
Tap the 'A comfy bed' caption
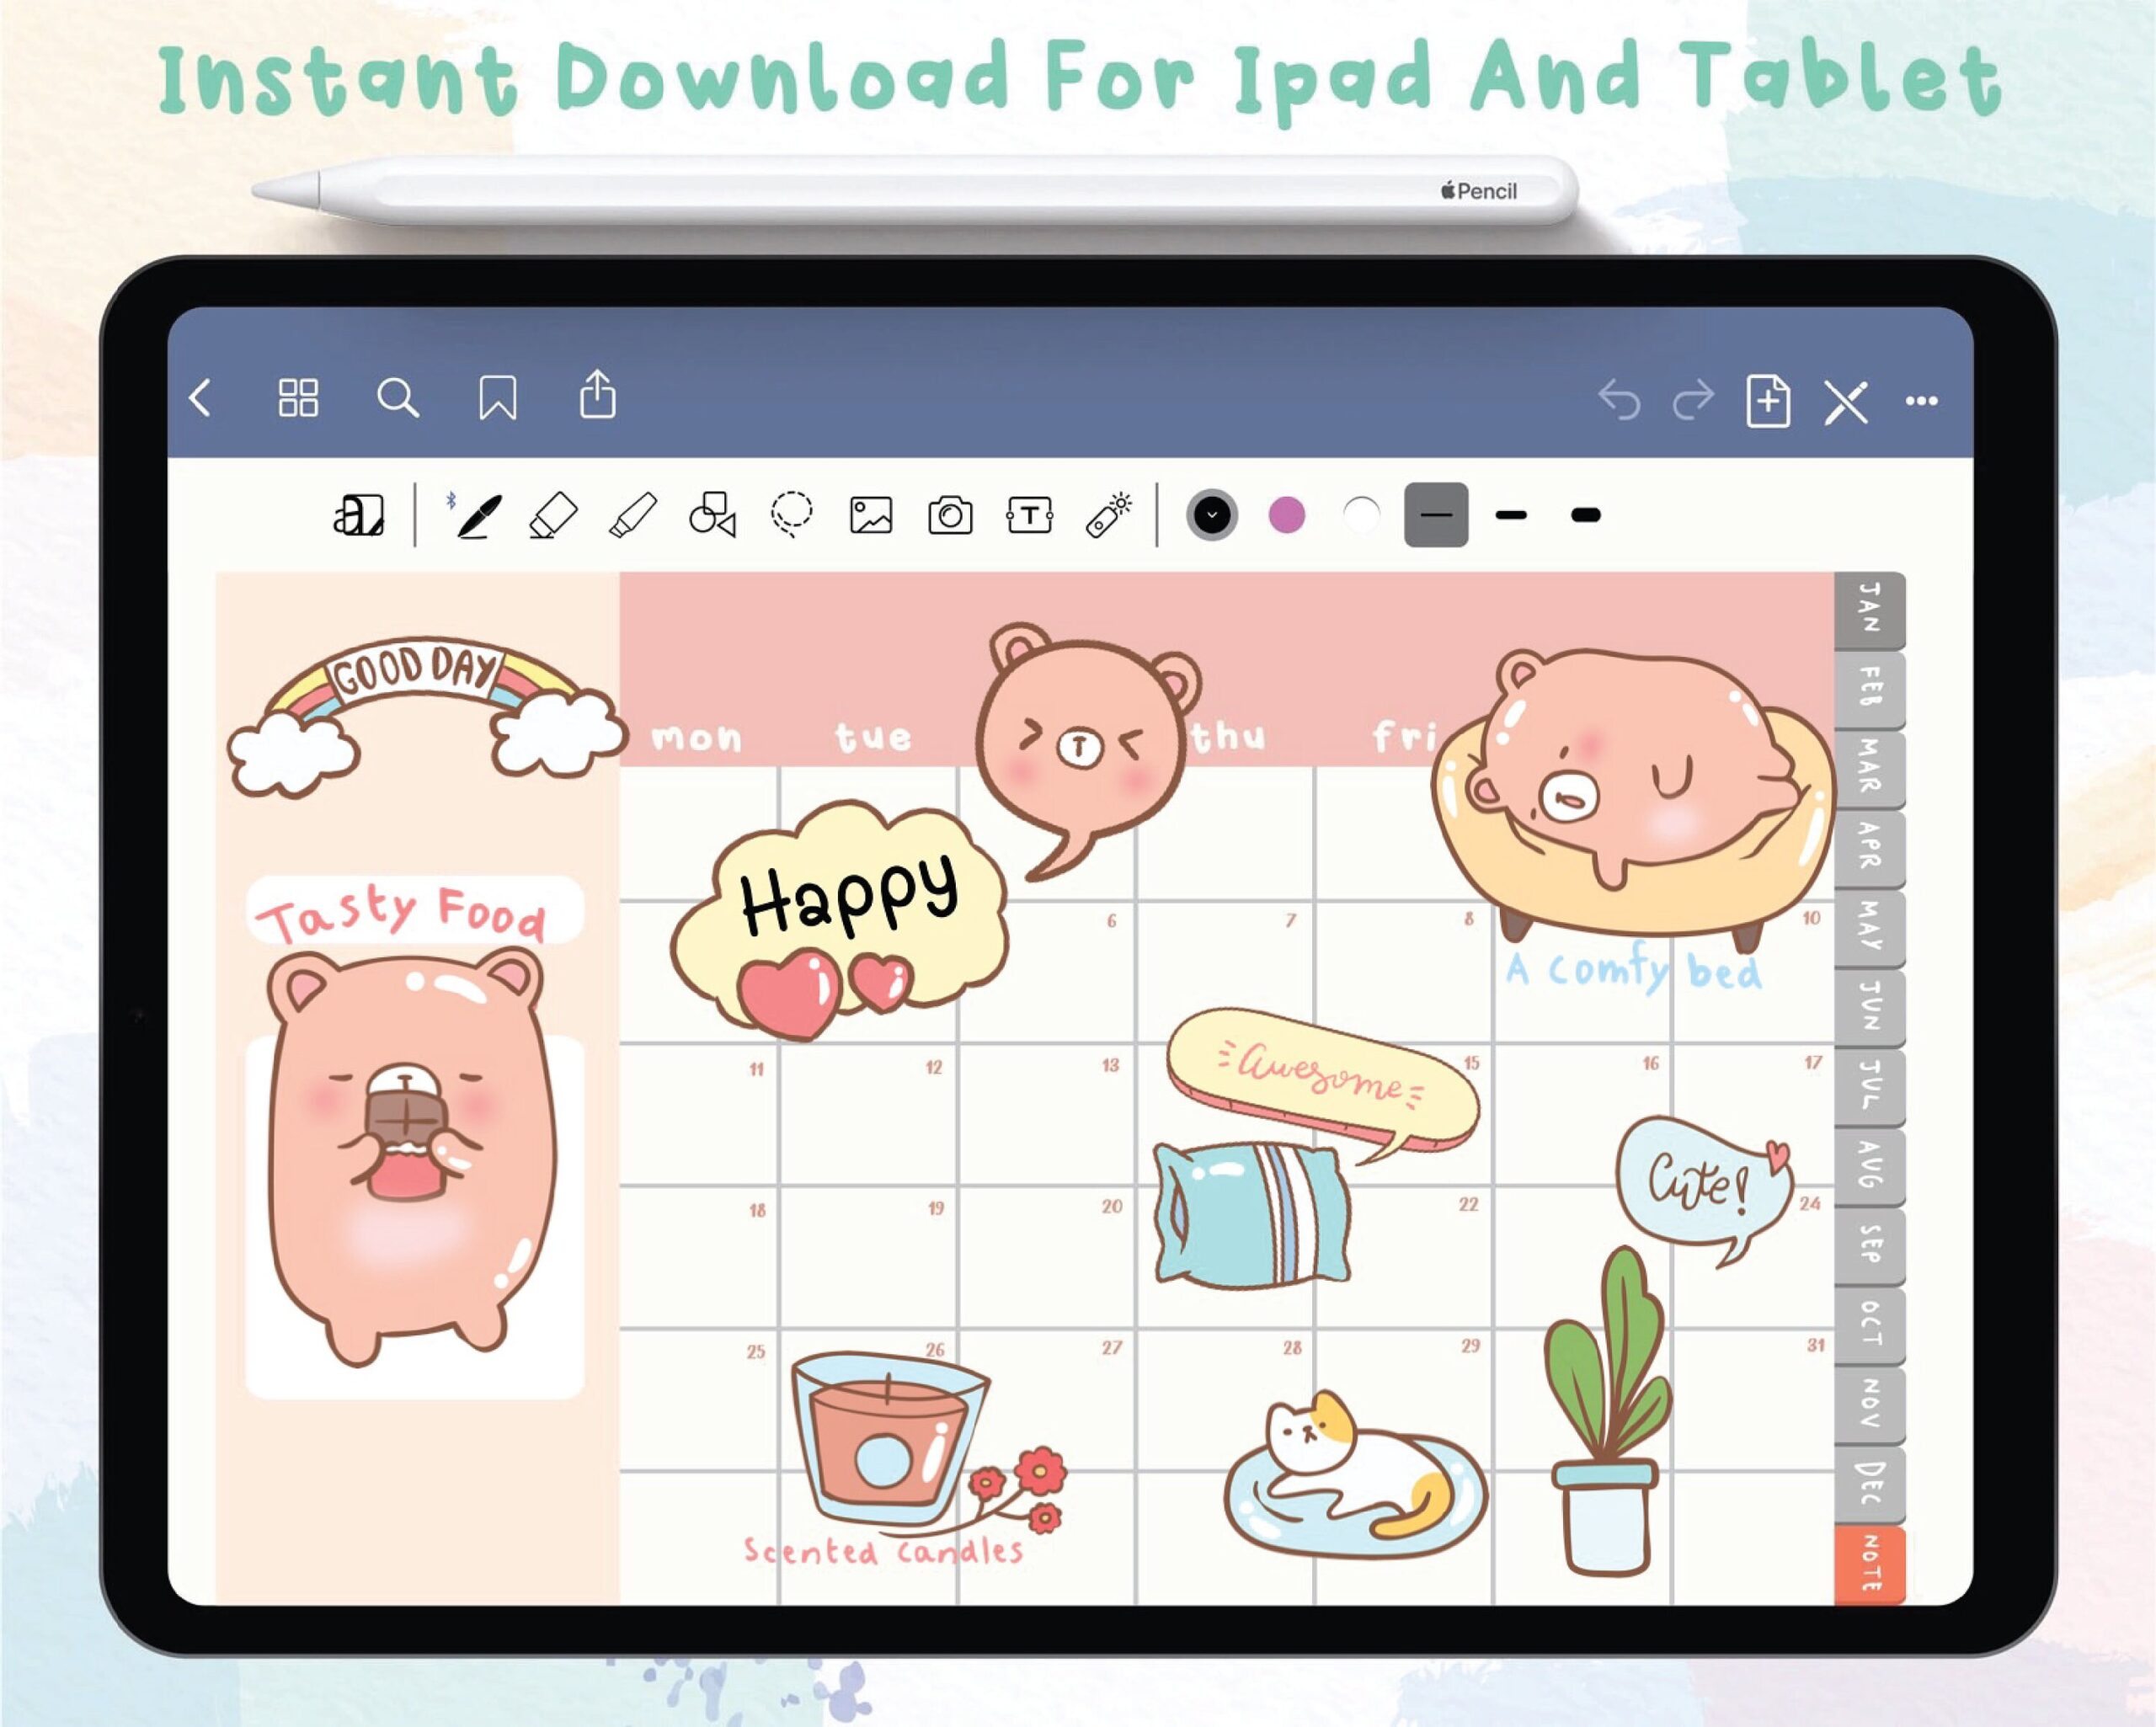click(1635, 971)
